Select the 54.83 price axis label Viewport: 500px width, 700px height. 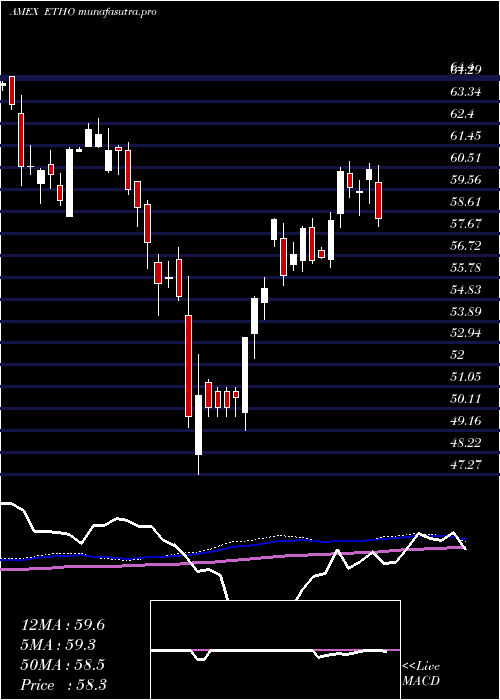click(466, 290)
